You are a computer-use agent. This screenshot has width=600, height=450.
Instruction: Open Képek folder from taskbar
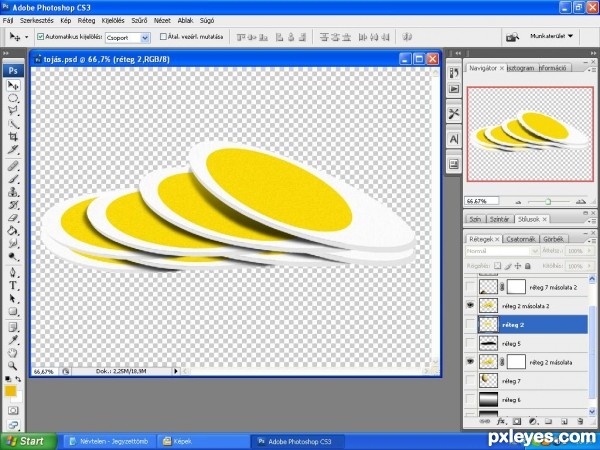pyautogui.click(x=204, y=441)
